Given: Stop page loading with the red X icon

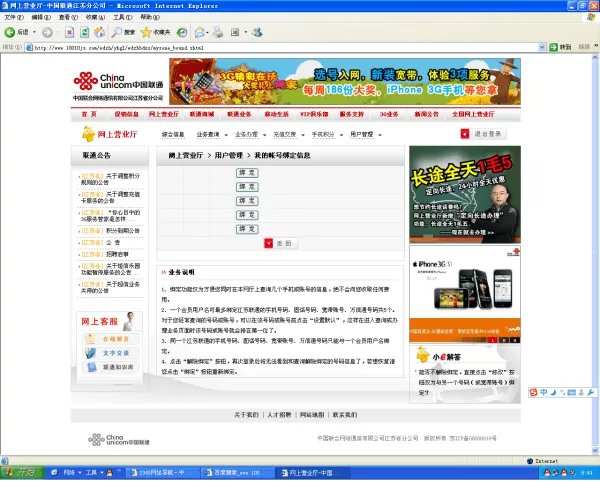Looking at the screenshot, I should tap(69, 33).
